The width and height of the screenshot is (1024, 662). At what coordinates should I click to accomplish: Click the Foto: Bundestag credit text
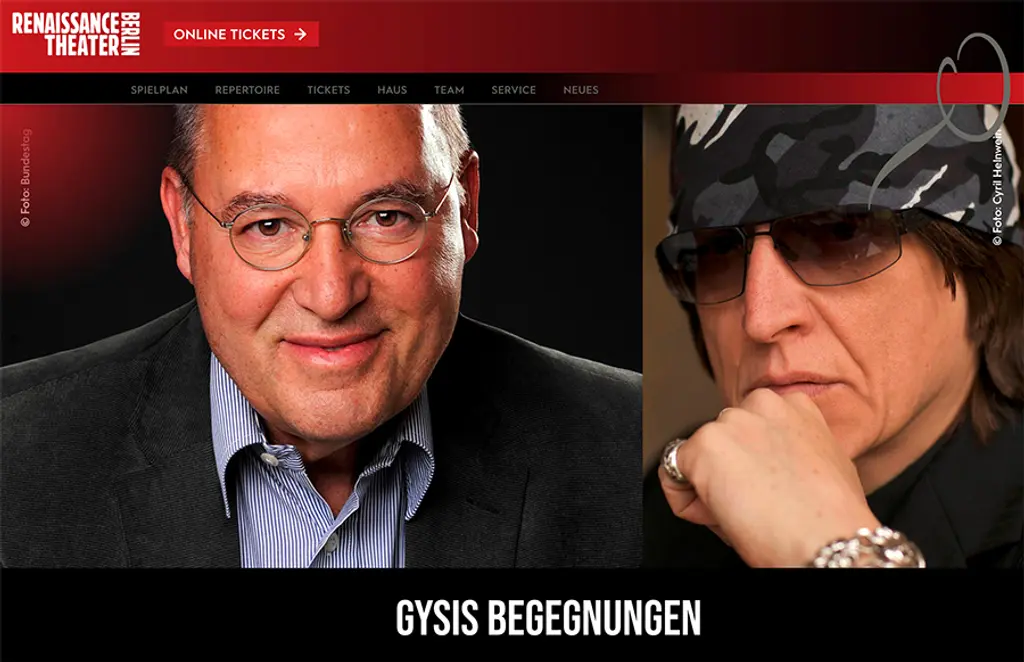click(x=25, y=178)
